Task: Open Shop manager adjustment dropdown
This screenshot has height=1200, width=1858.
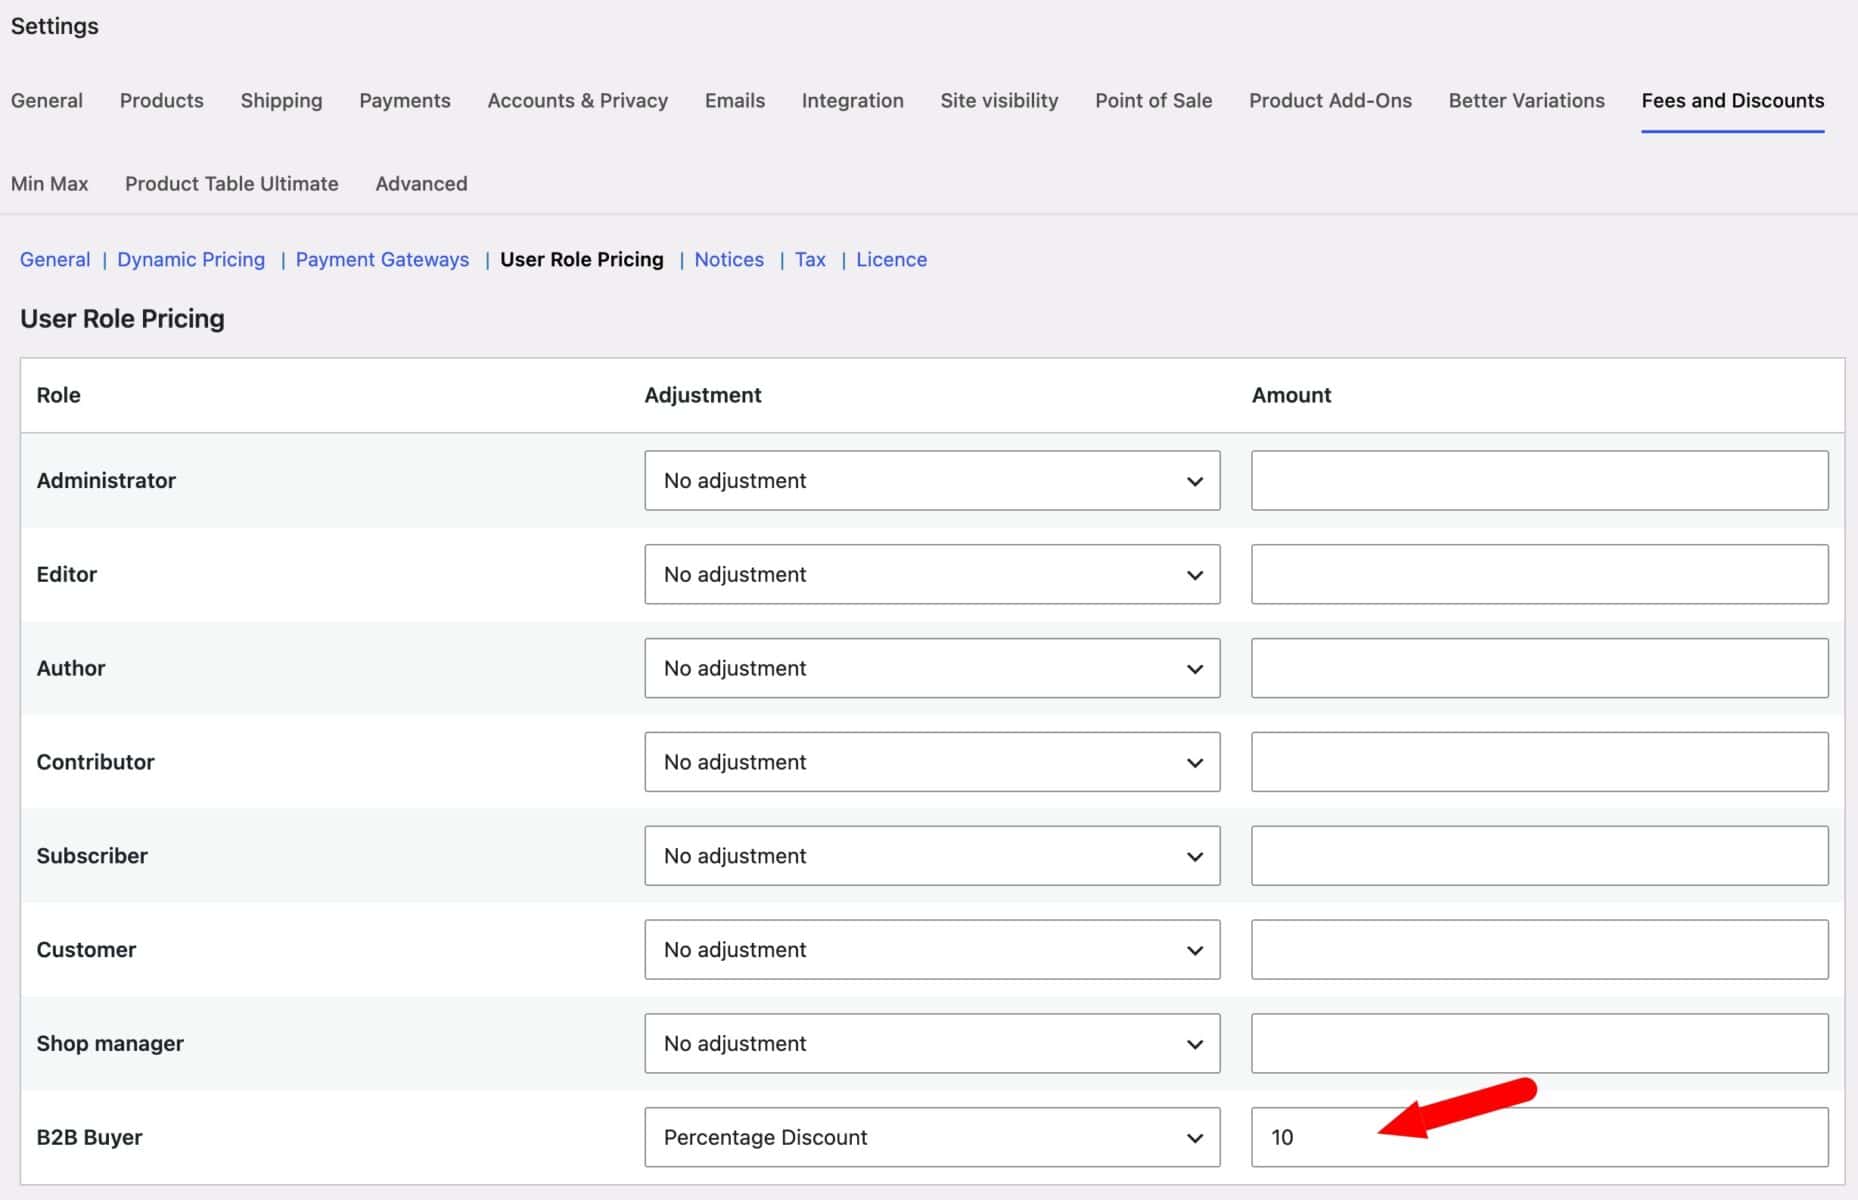Action: [932, 1044]
